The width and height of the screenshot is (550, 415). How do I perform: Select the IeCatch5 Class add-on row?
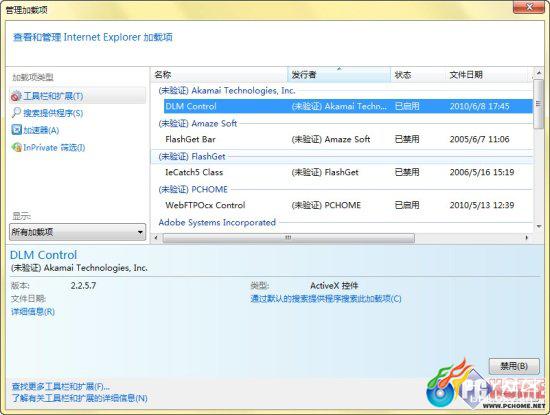(x=348, y=172)
